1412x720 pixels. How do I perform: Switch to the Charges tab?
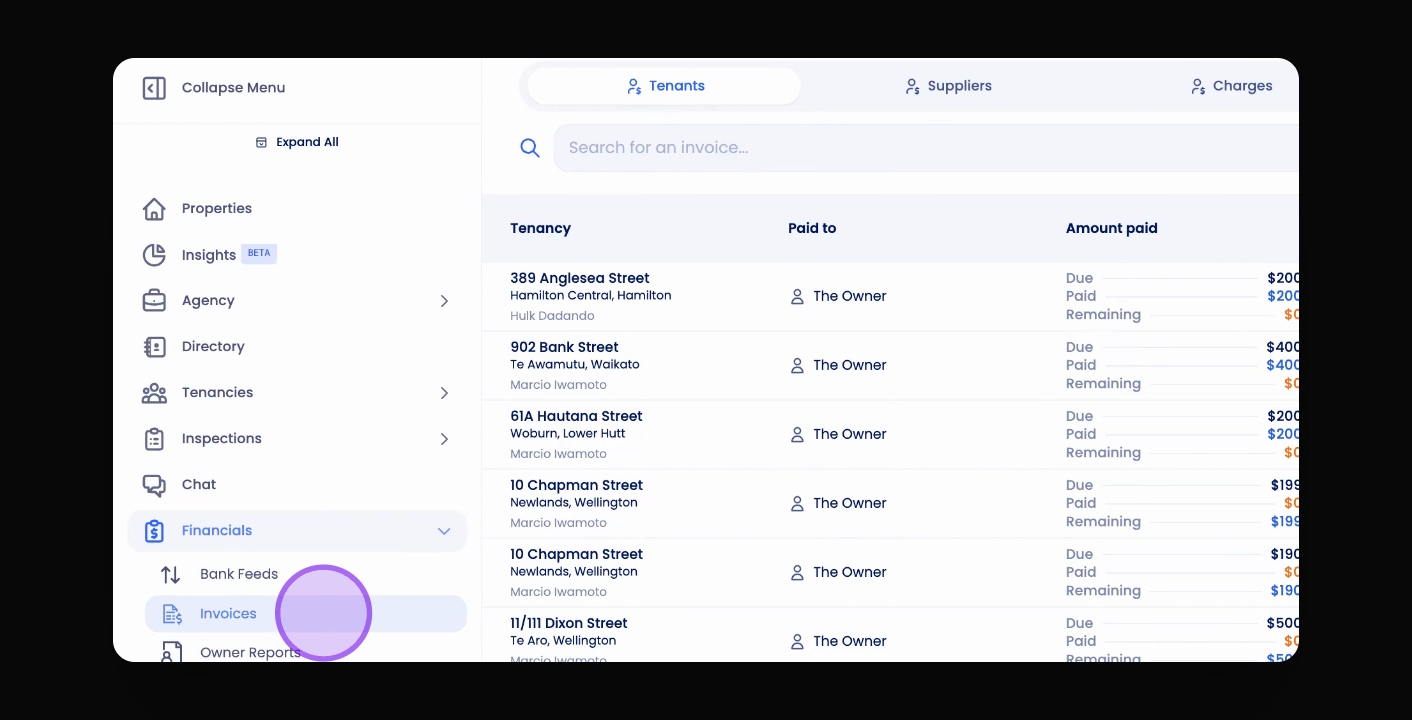(1231, 86)
